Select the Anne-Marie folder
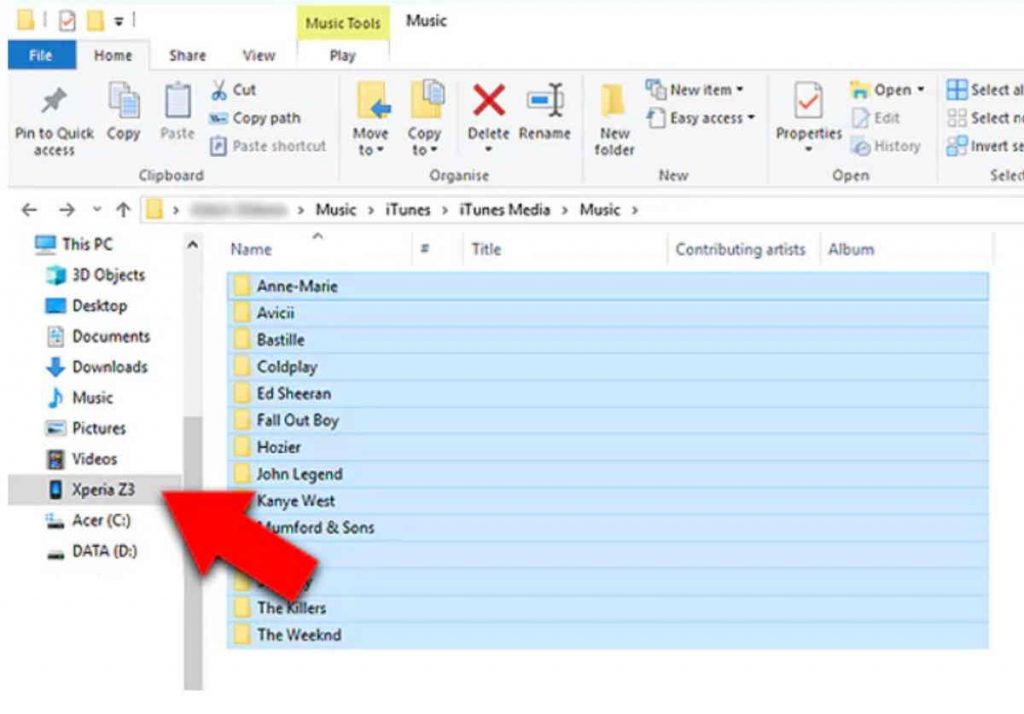The height and width of the screenshot is (714, 1024). point(607,286)
